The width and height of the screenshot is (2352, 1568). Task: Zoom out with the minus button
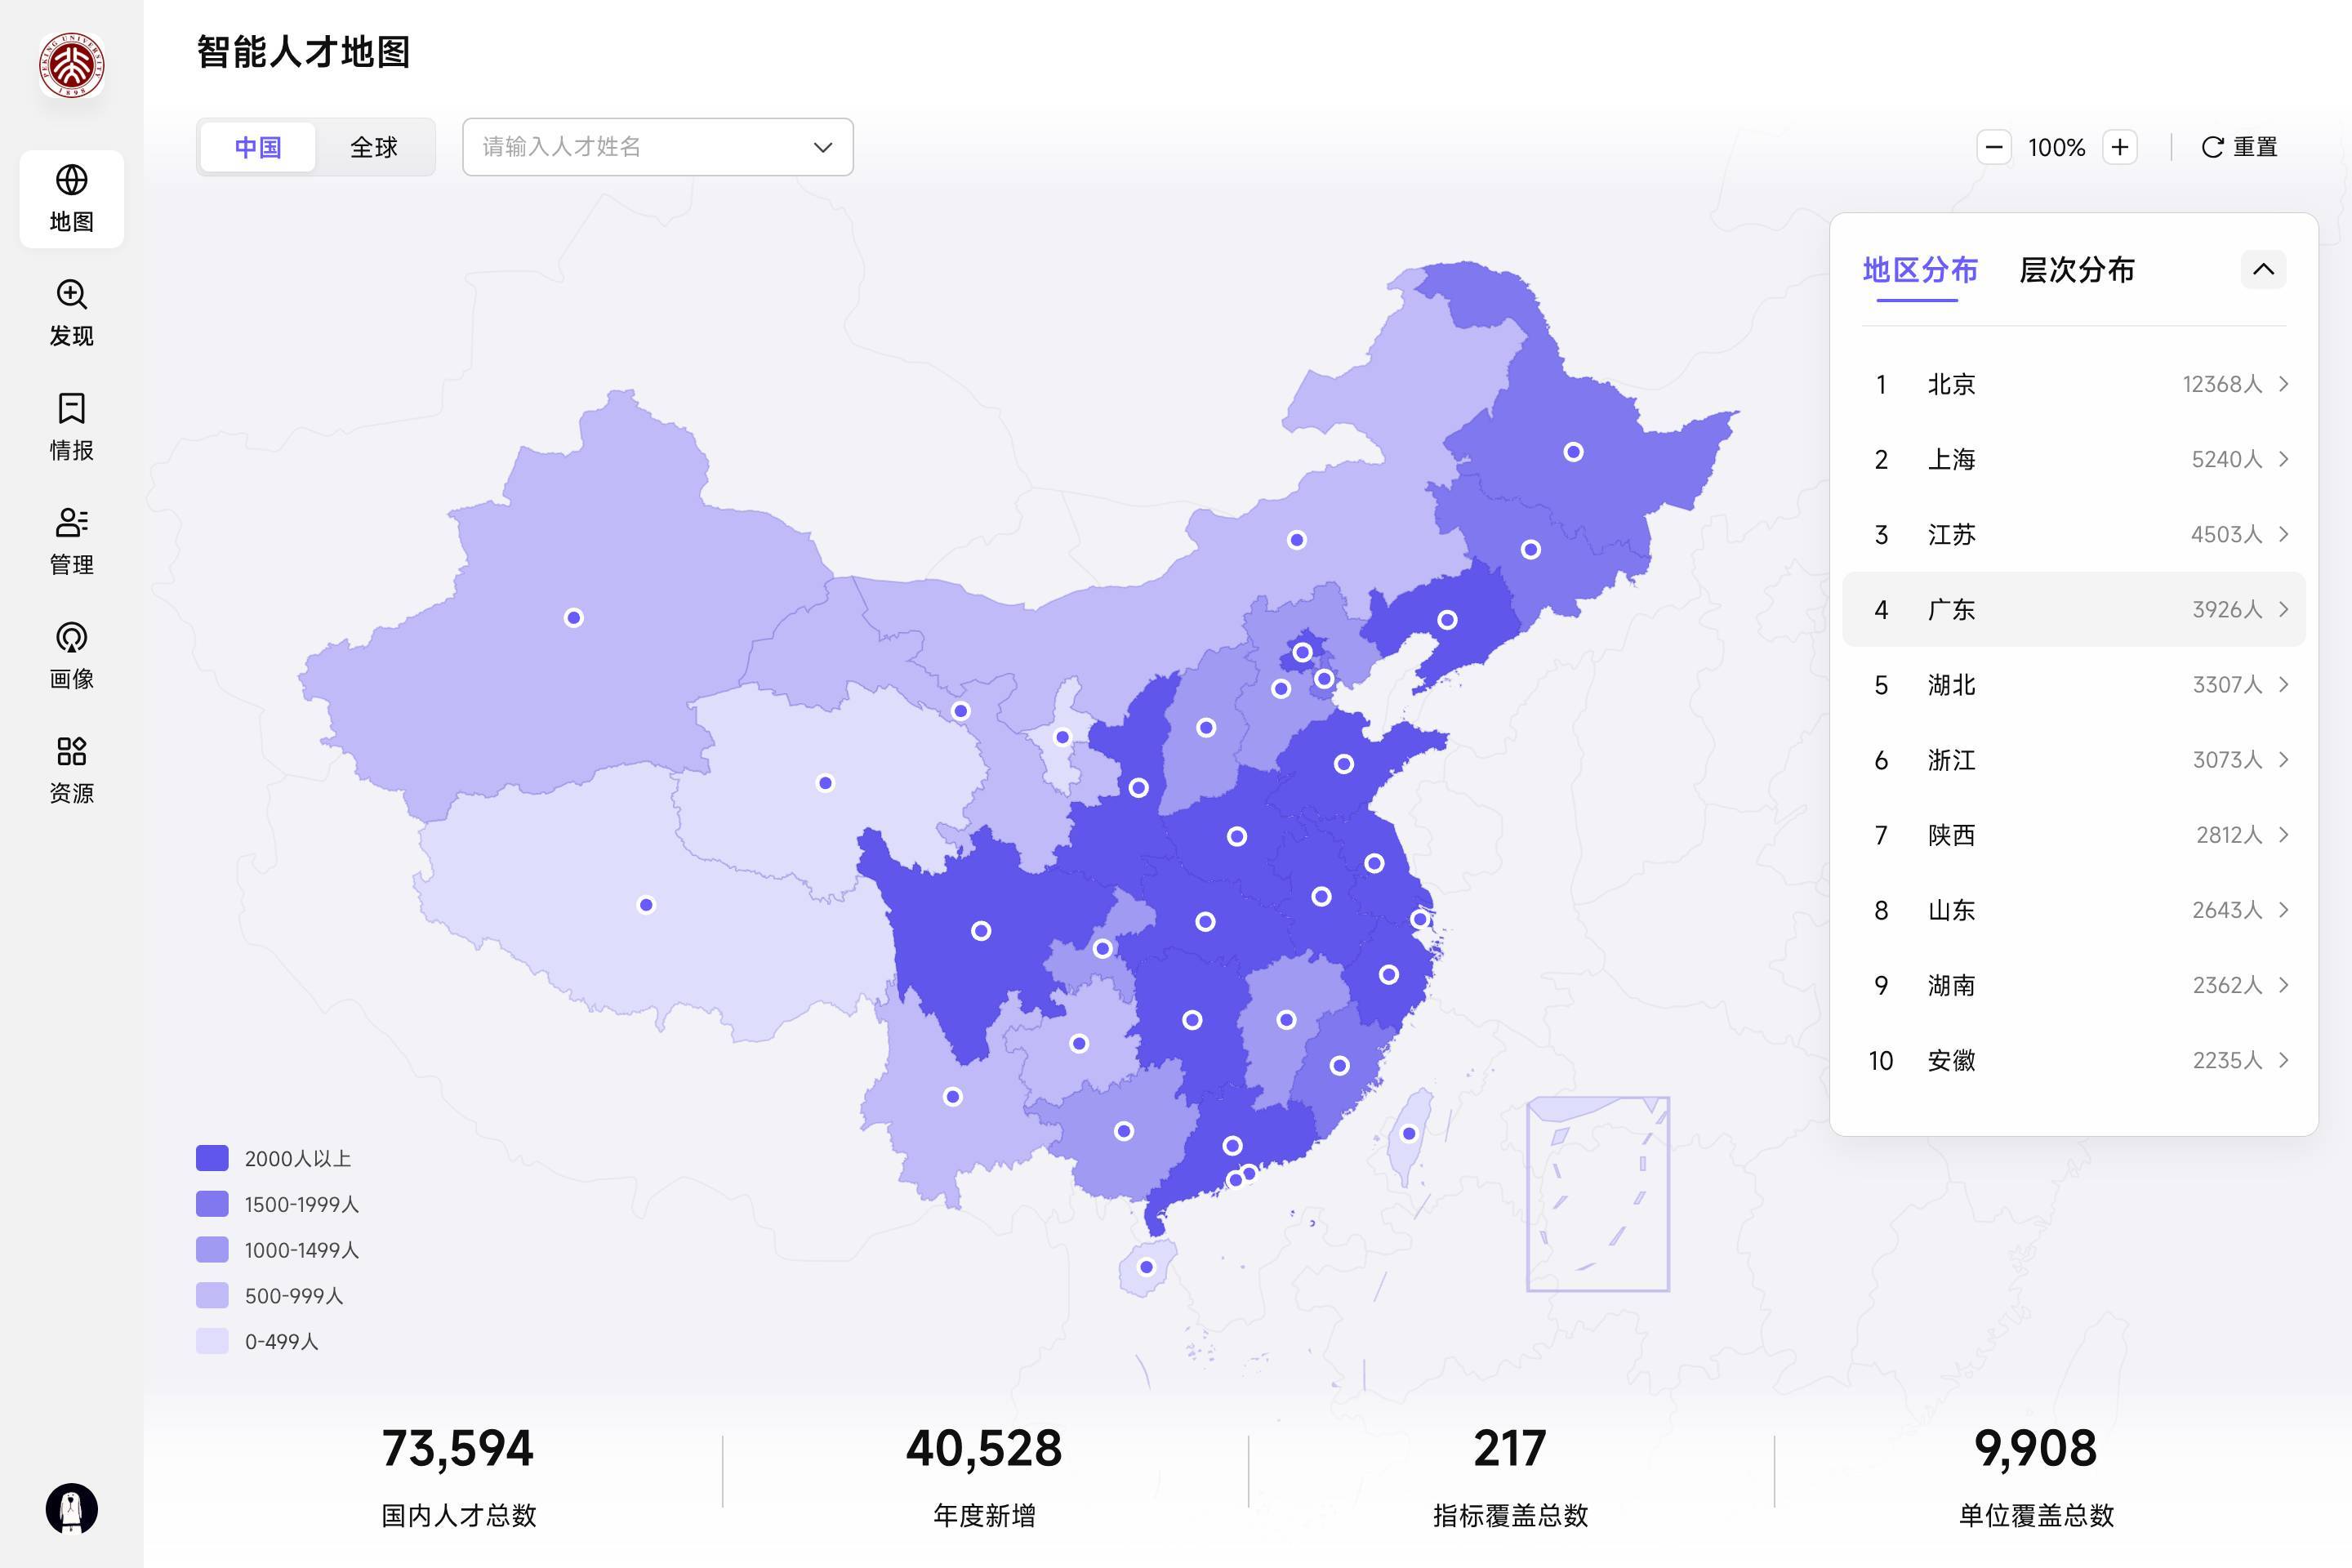[x=1993, y=148]
